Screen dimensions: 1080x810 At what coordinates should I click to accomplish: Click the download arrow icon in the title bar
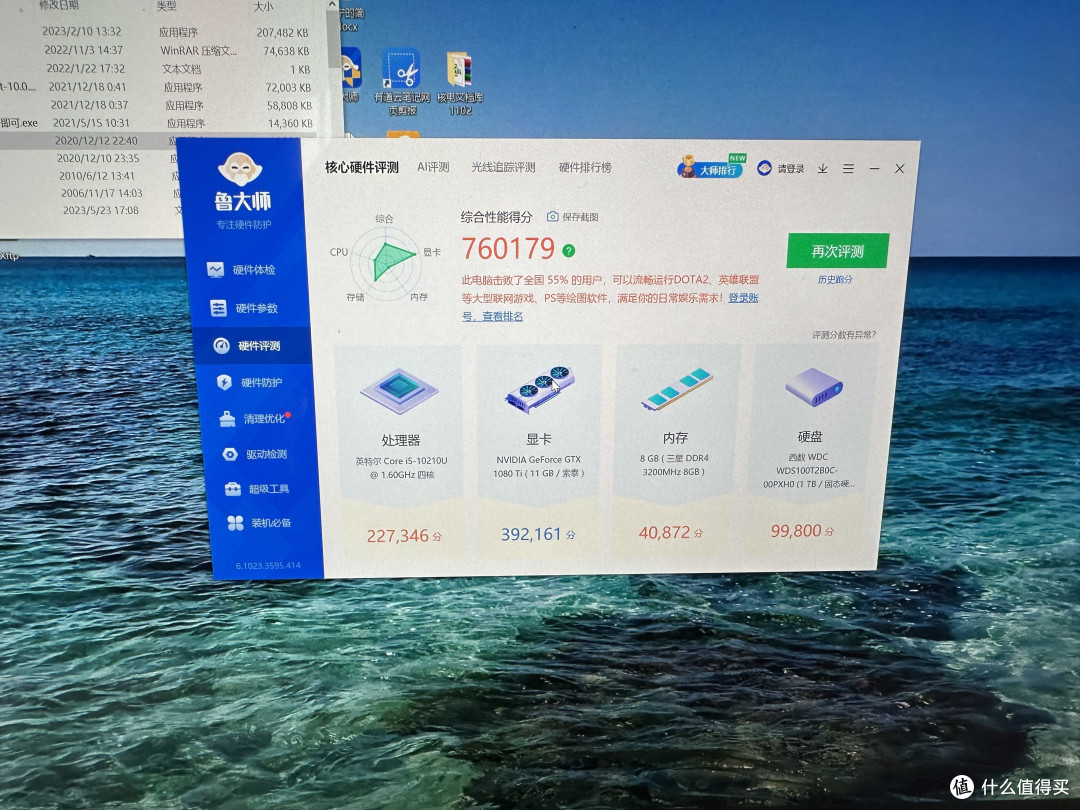point(822,168)
